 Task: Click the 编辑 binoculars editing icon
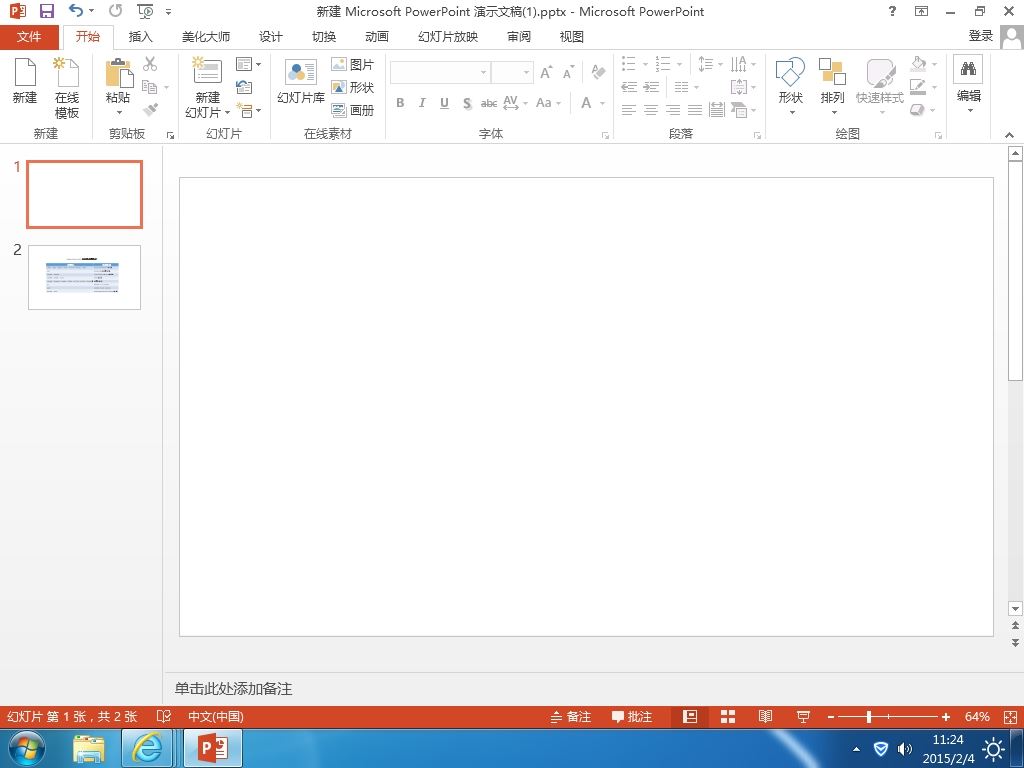tap(968, 69)
